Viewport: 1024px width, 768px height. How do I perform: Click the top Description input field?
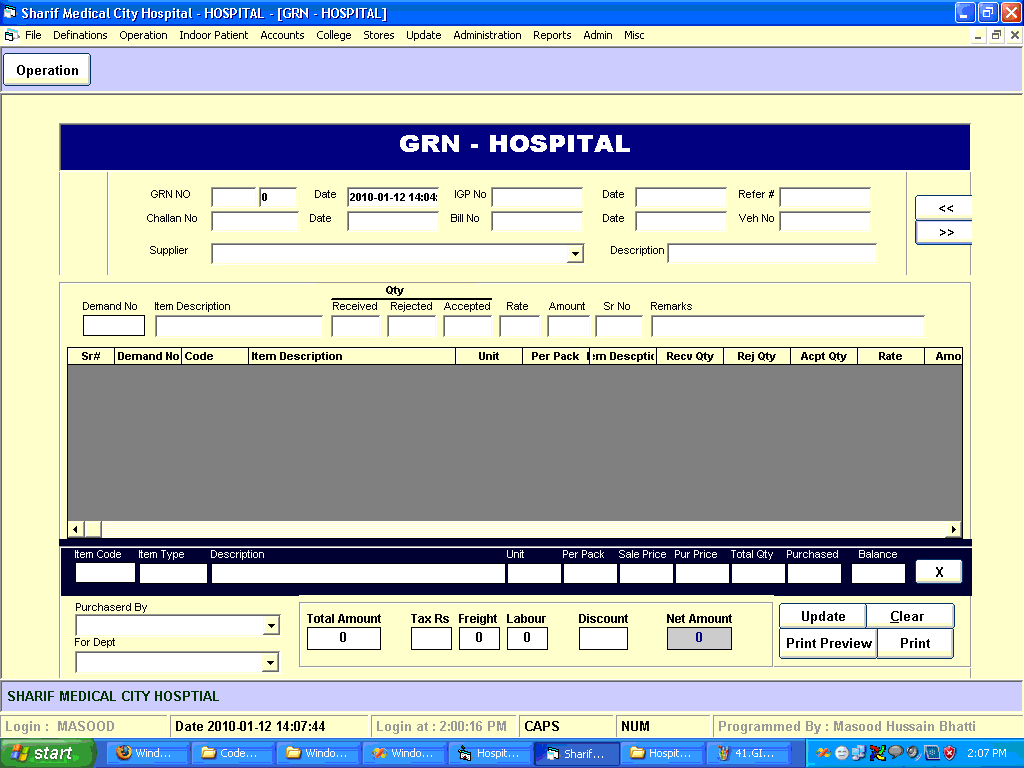pos(772,253)
